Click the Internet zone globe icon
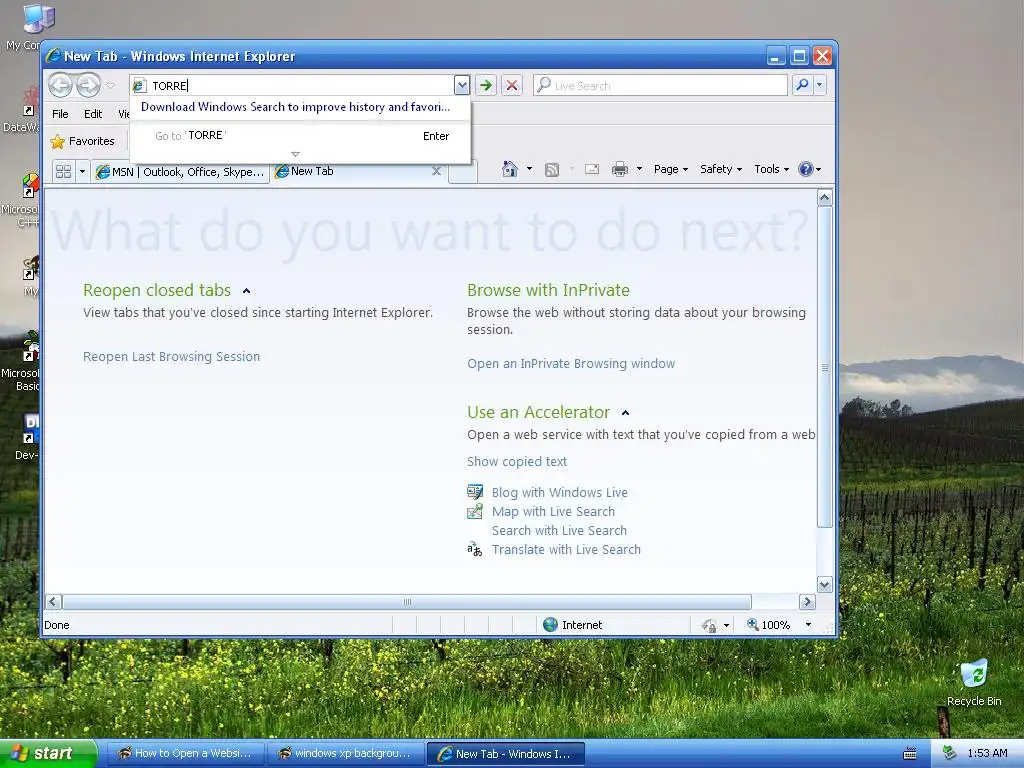The image size is (1024, 768). click(x=551, y=625)
